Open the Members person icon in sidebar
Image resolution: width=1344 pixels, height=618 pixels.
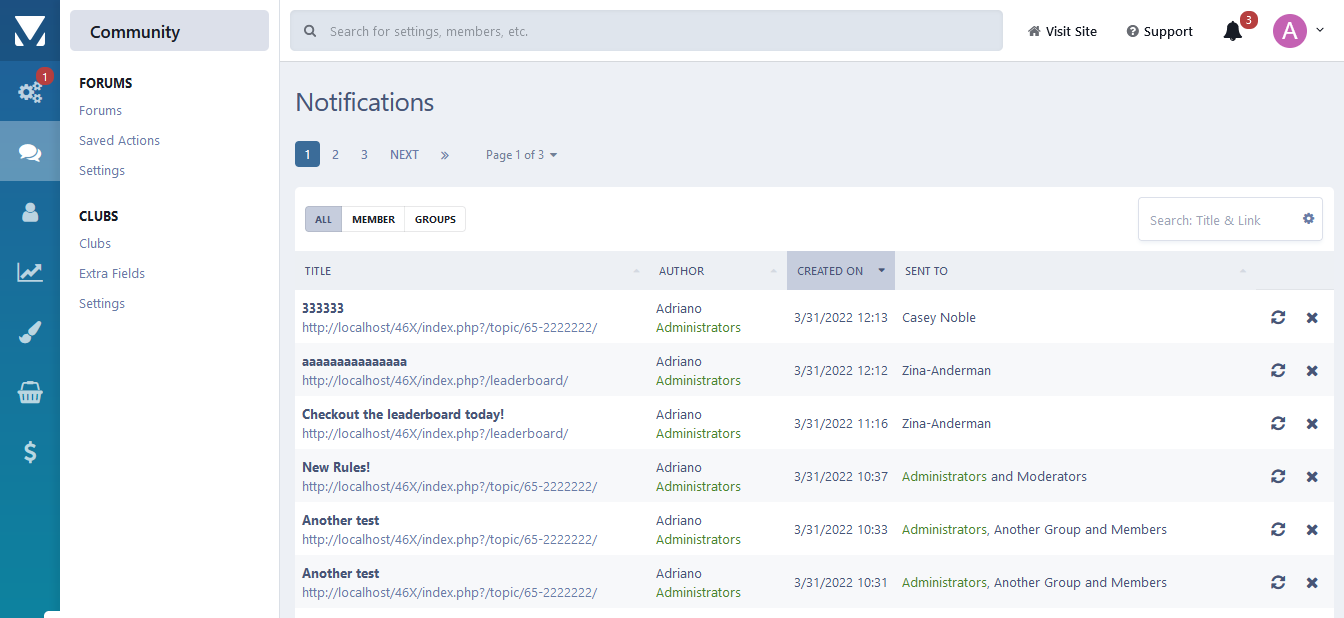(30, 212)
